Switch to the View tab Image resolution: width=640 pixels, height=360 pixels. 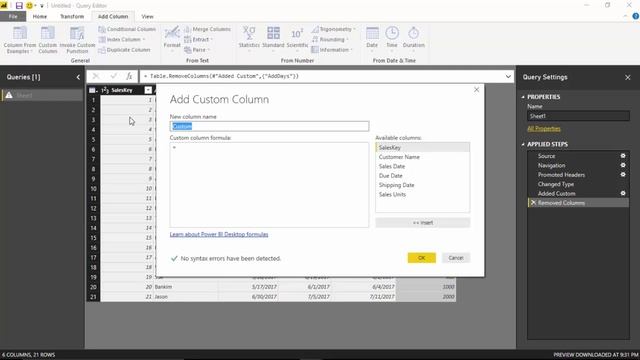[147, 16]
